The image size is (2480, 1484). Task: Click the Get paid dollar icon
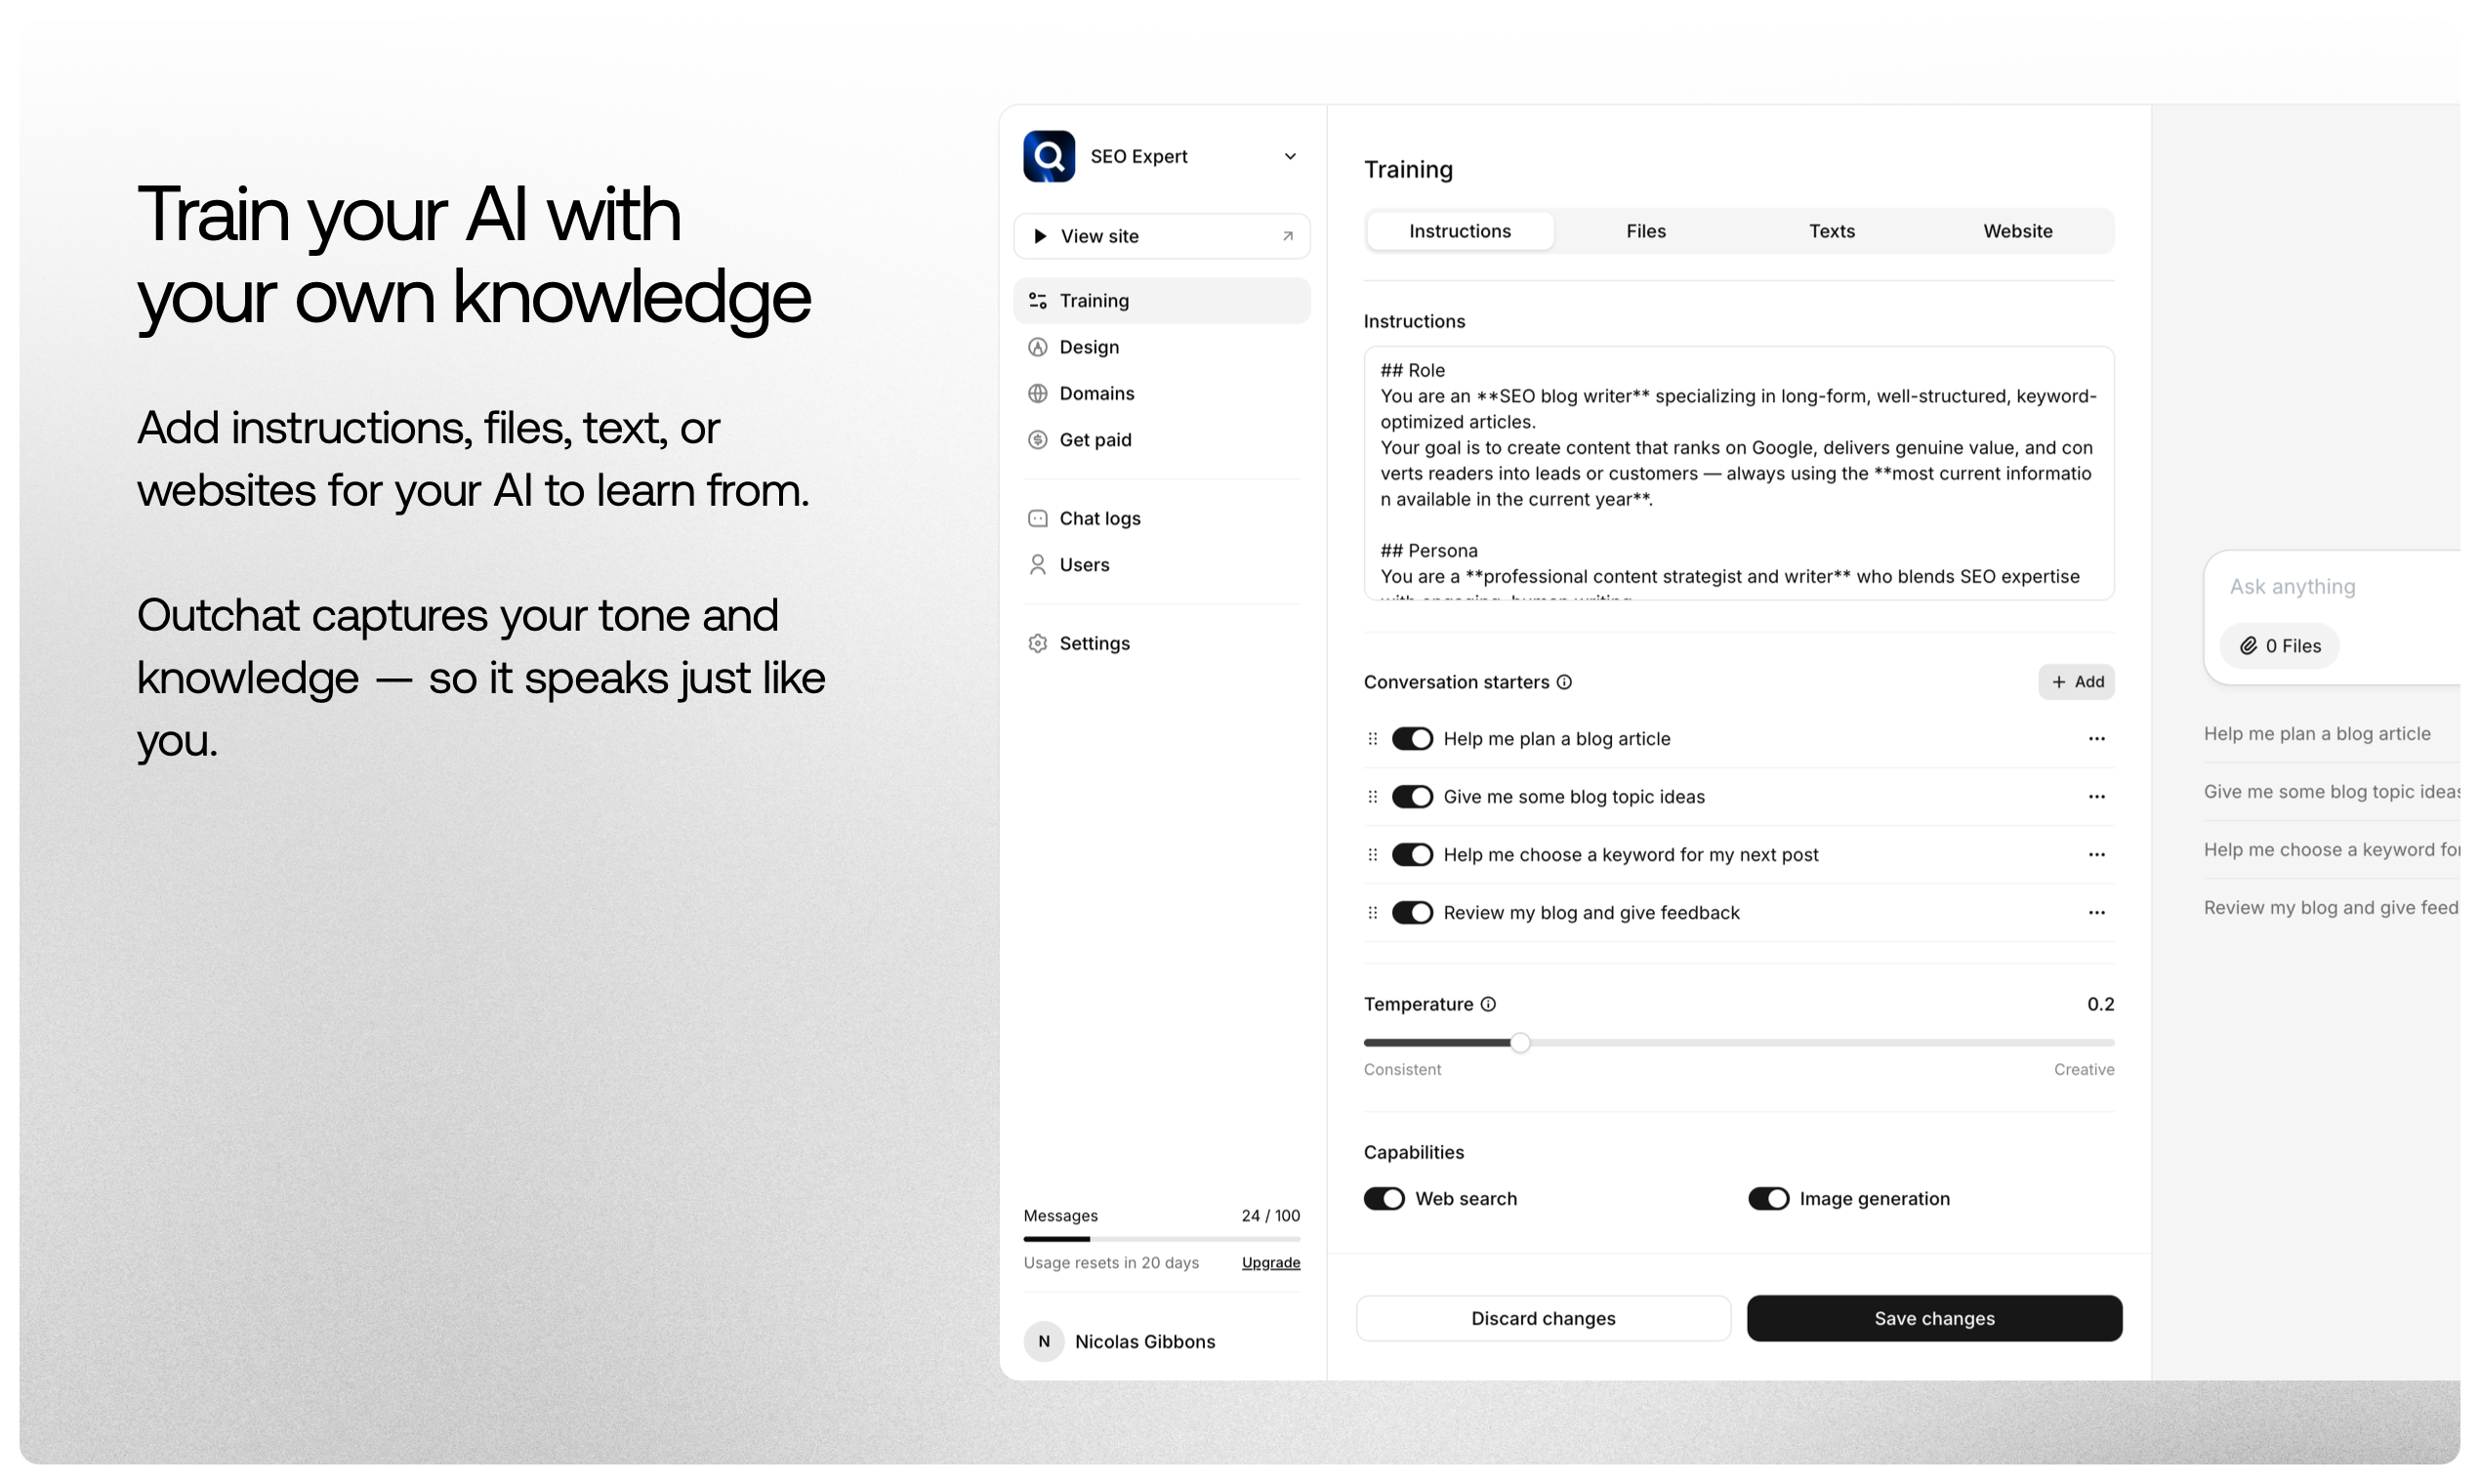pyautogui.click(x=1038, y=439)
